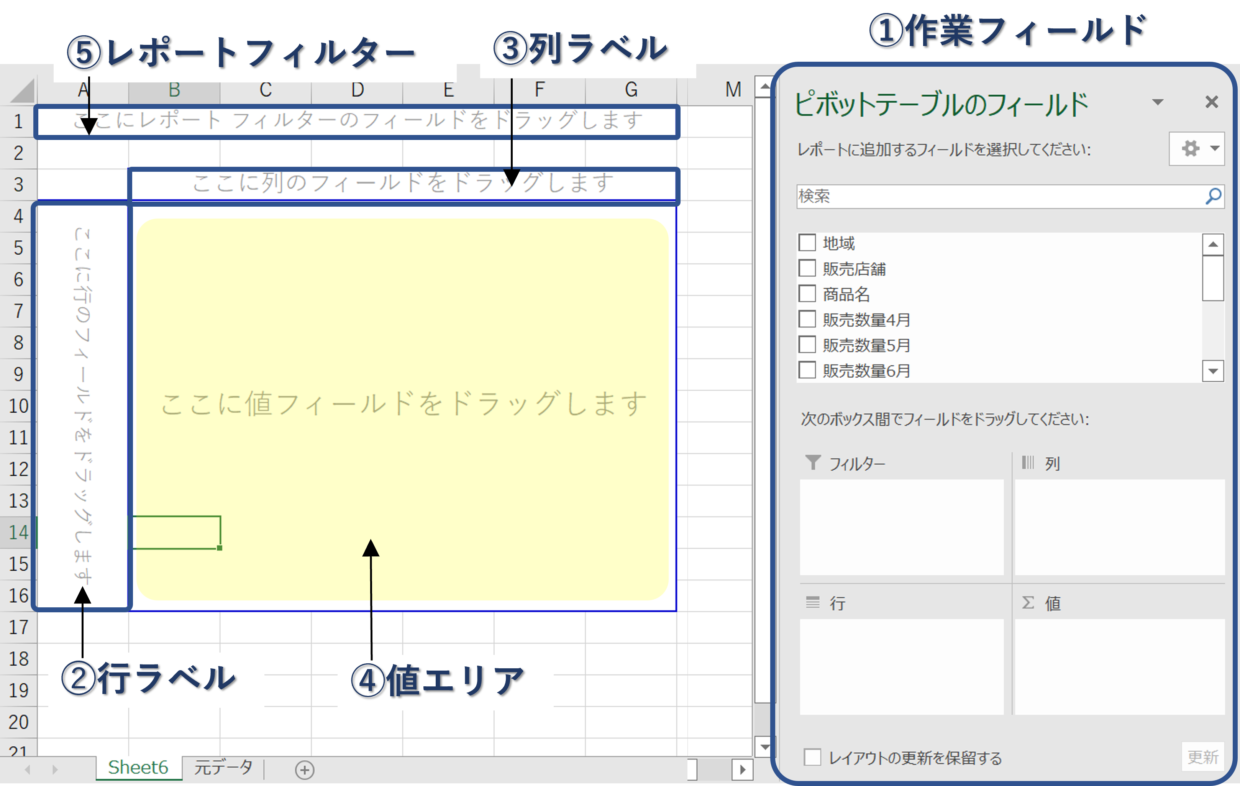Select row 20 header

[18, 722]
